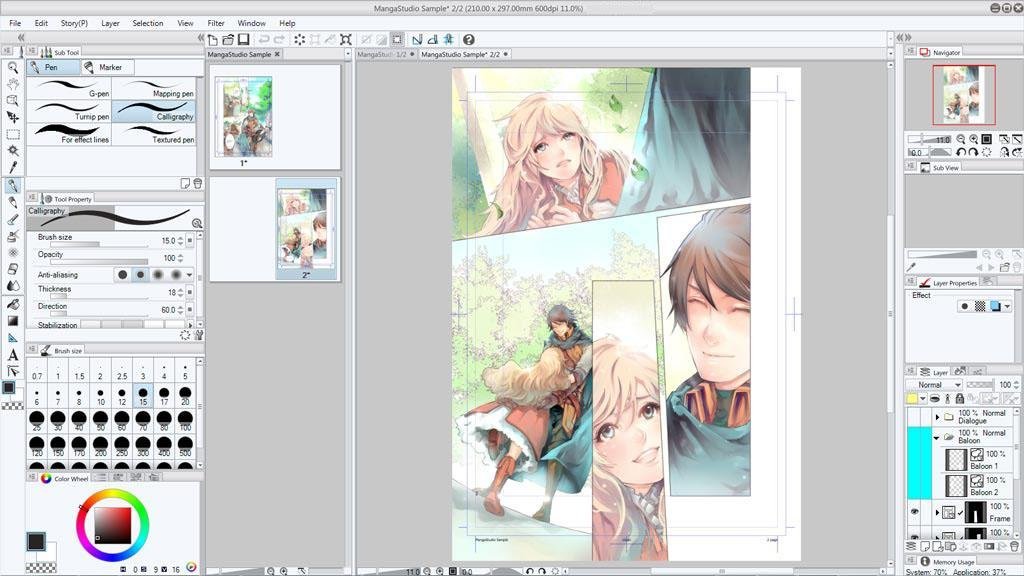1024x576 pixels.
Task: Delete the sub tool with the trash icon
Action: (x=197, y=183)
